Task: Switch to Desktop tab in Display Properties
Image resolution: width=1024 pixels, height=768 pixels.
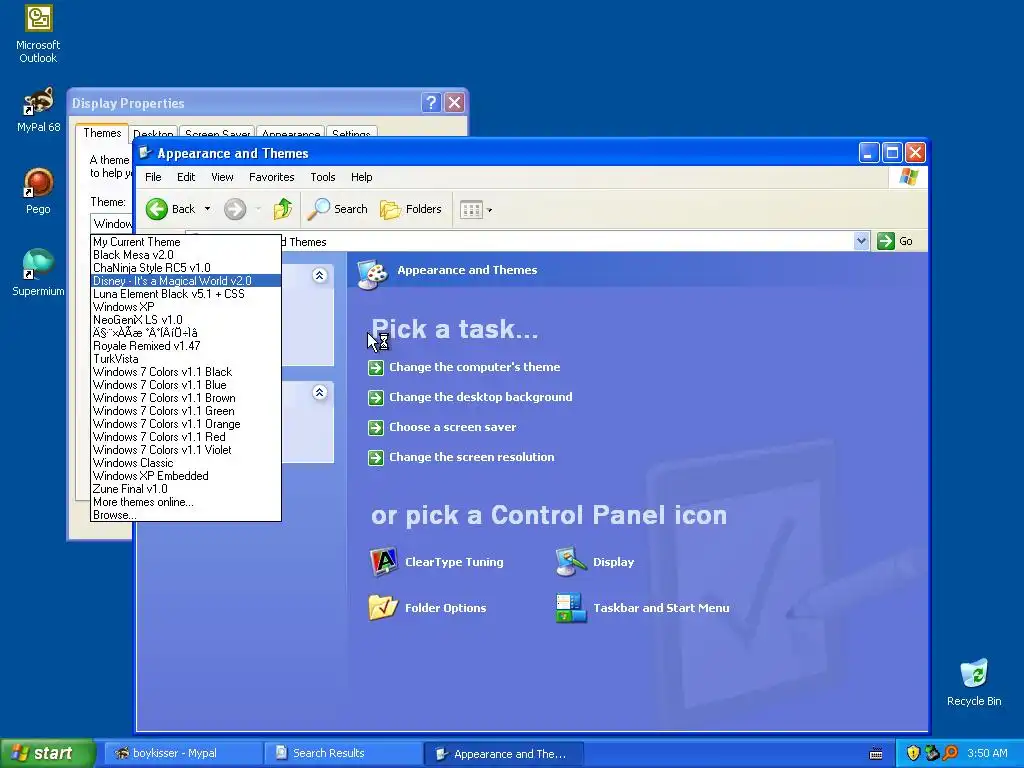Action: [153, 133]
